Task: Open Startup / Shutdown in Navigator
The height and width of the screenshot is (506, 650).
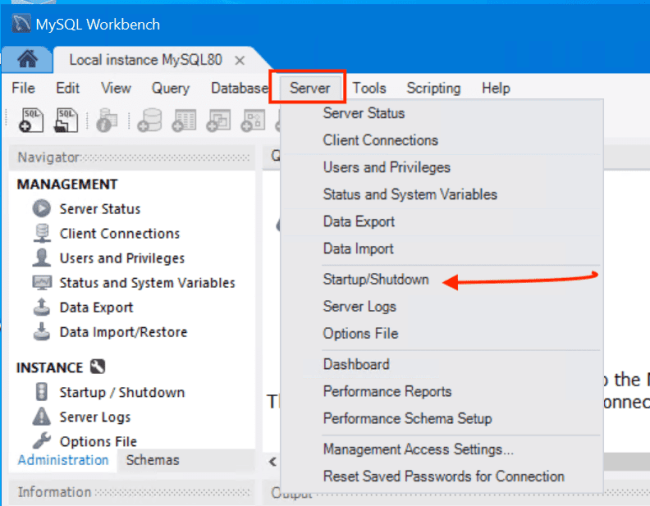Action: 122,392
